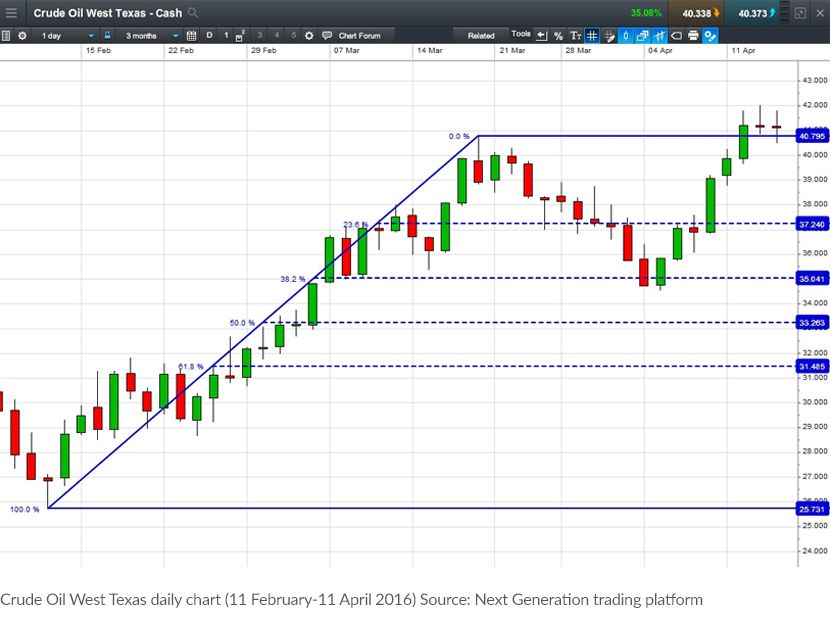Image resolution: width=830 pixels, height=618 pixels.
Task: Select the percentage tool icon
Action: coord(558,35)
